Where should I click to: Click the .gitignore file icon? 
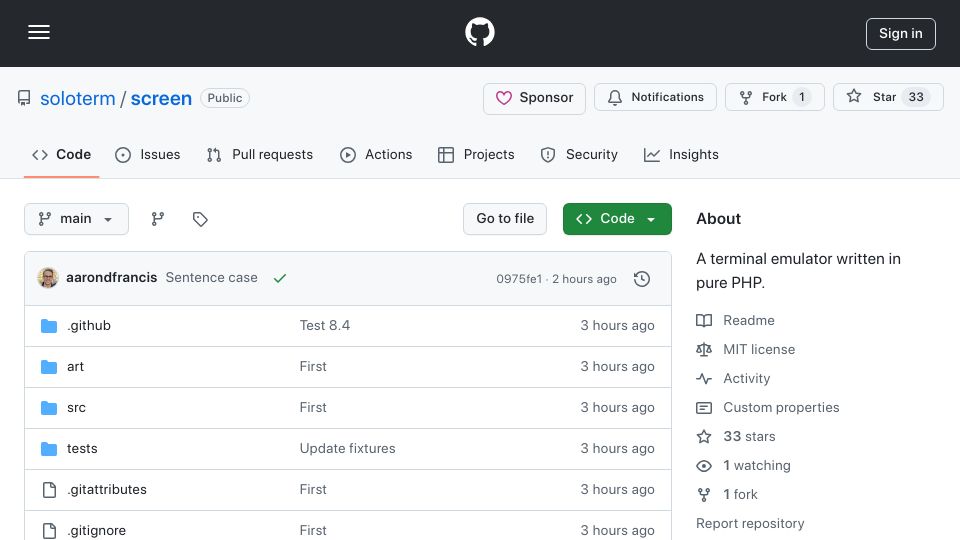pyautogui.click(x=50, y=531)
